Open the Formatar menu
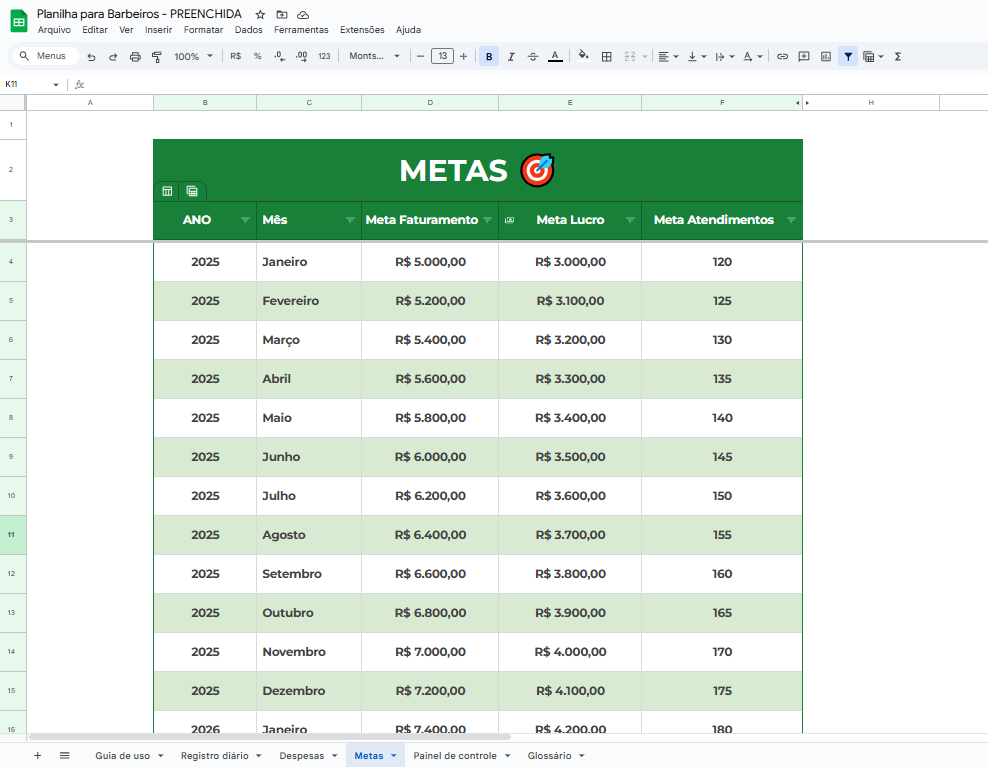988x767 pixels. [x=203, y=30]
